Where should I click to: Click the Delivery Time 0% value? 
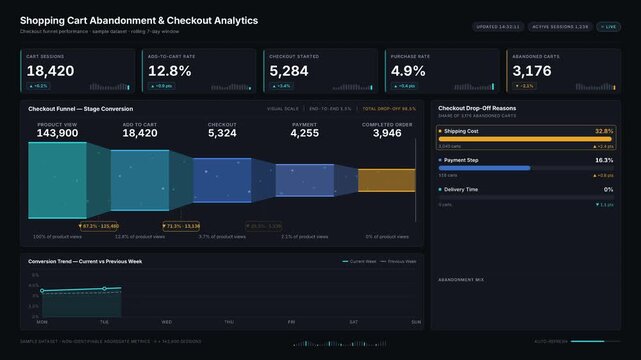click(608, 190)
